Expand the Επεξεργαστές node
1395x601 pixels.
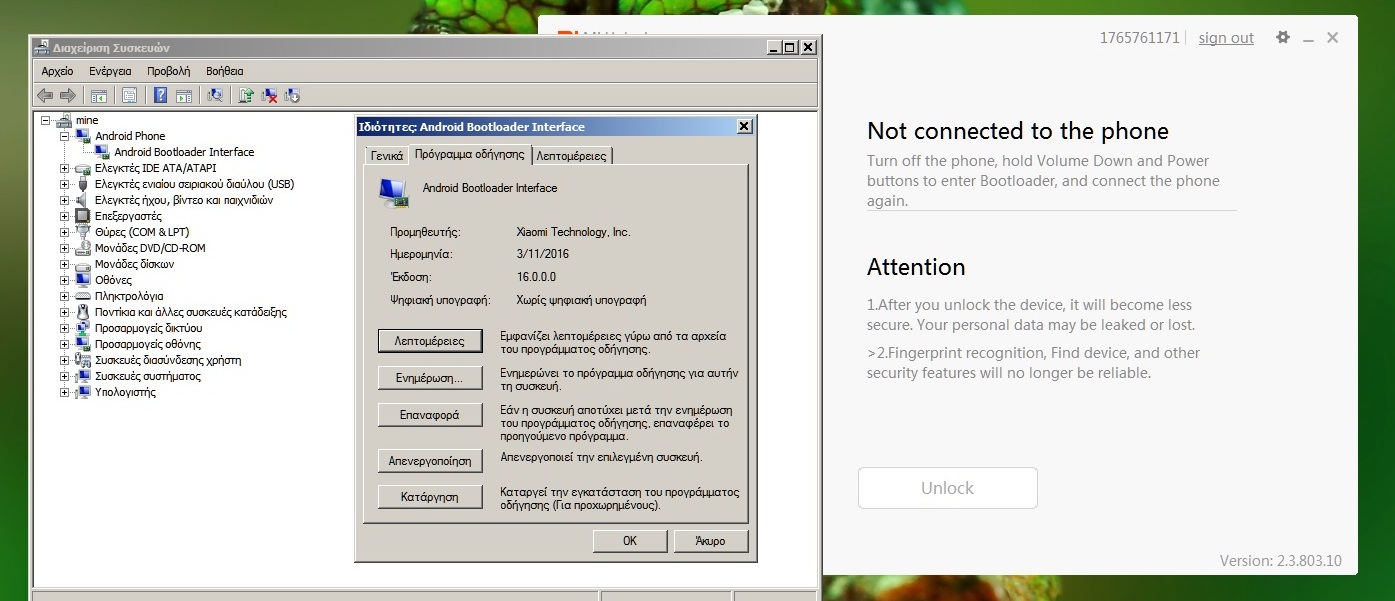[65, 216]
